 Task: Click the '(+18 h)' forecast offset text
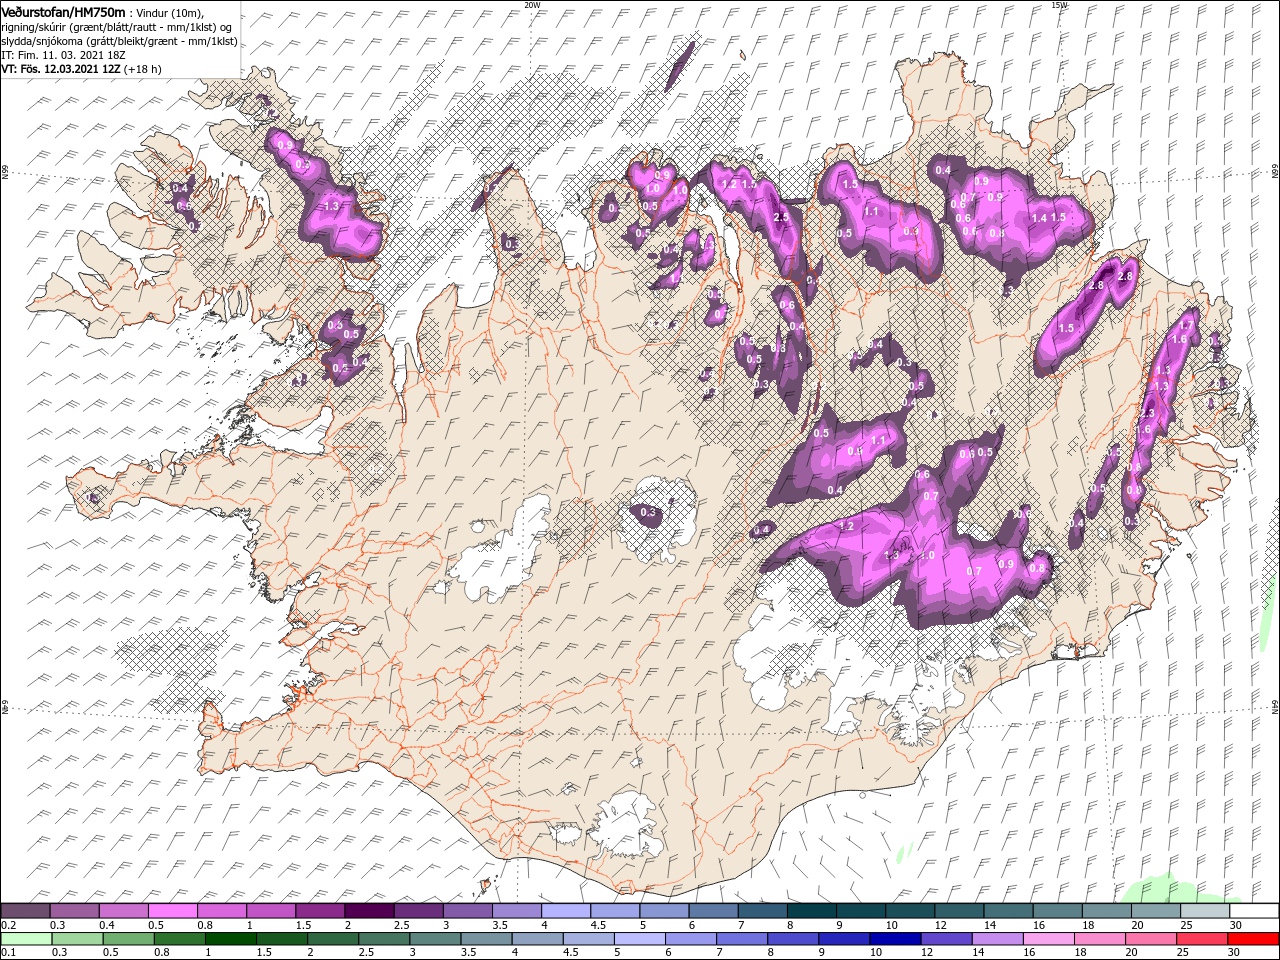143,69
